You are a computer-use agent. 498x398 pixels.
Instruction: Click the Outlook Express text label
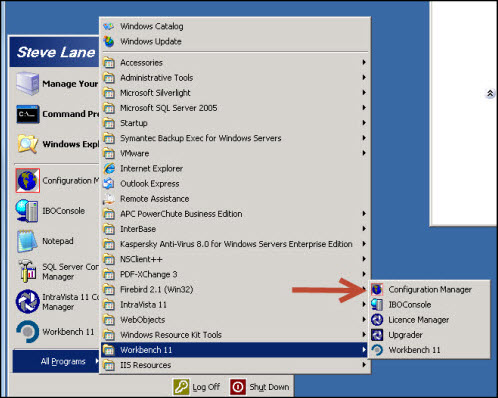pyautogui.click(x=150, y=183)
